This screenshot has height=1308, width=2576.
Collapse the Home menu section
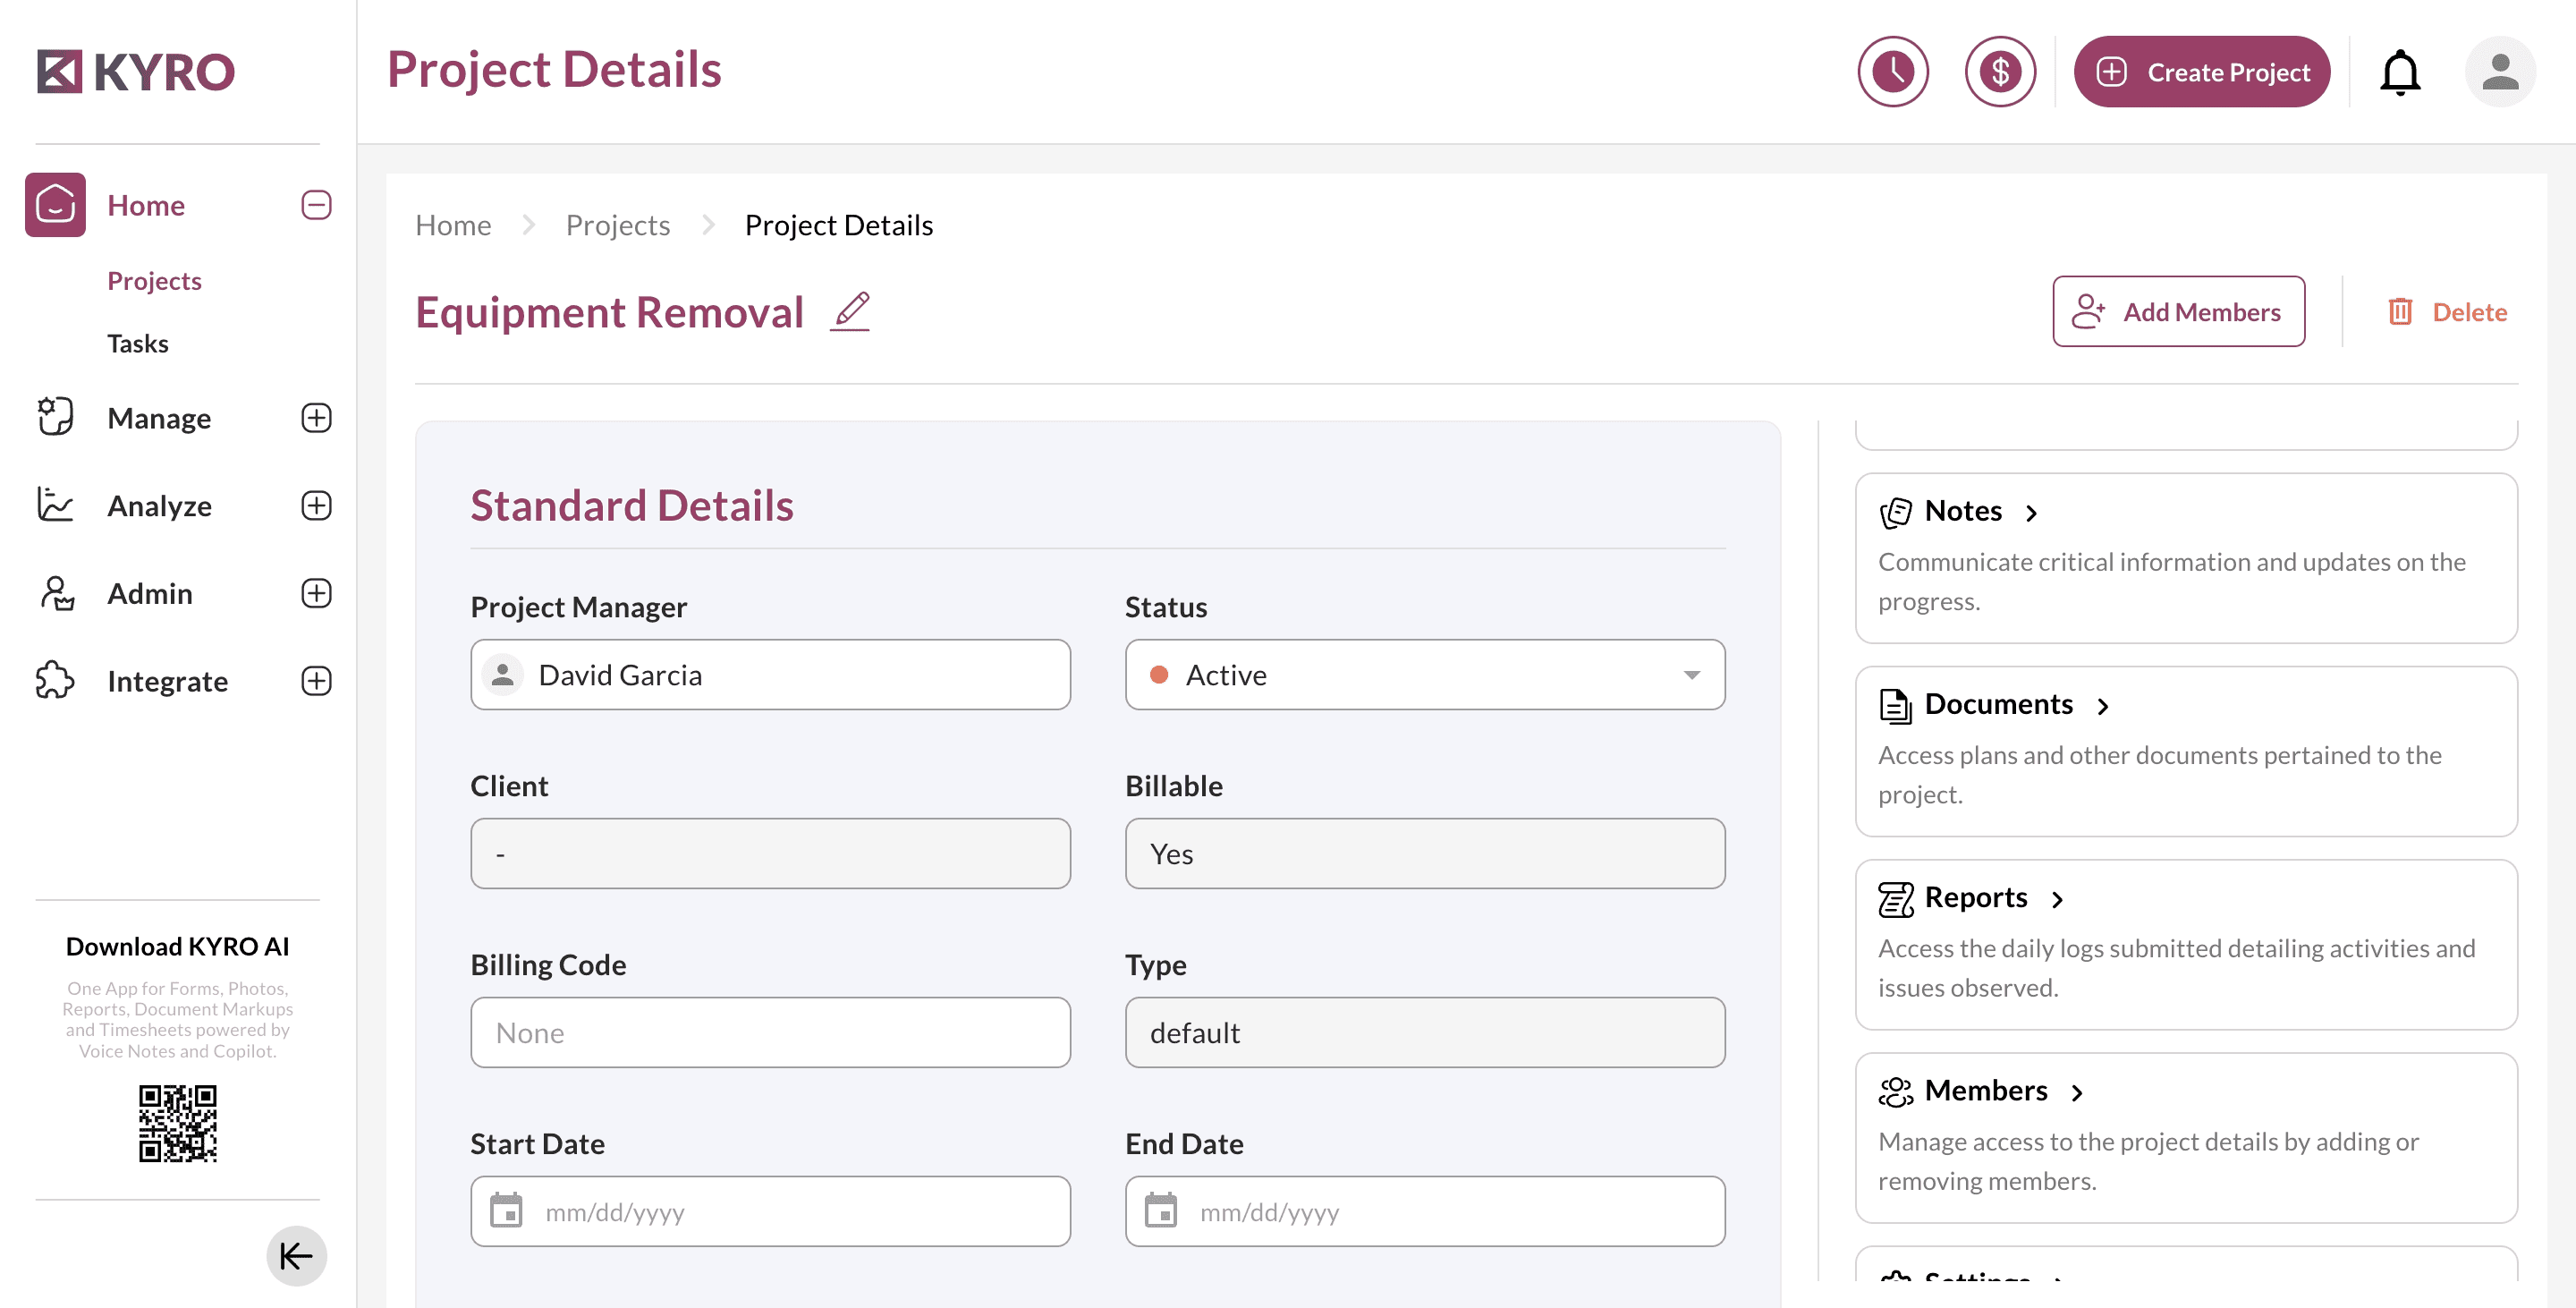click(x=316, y=205)
